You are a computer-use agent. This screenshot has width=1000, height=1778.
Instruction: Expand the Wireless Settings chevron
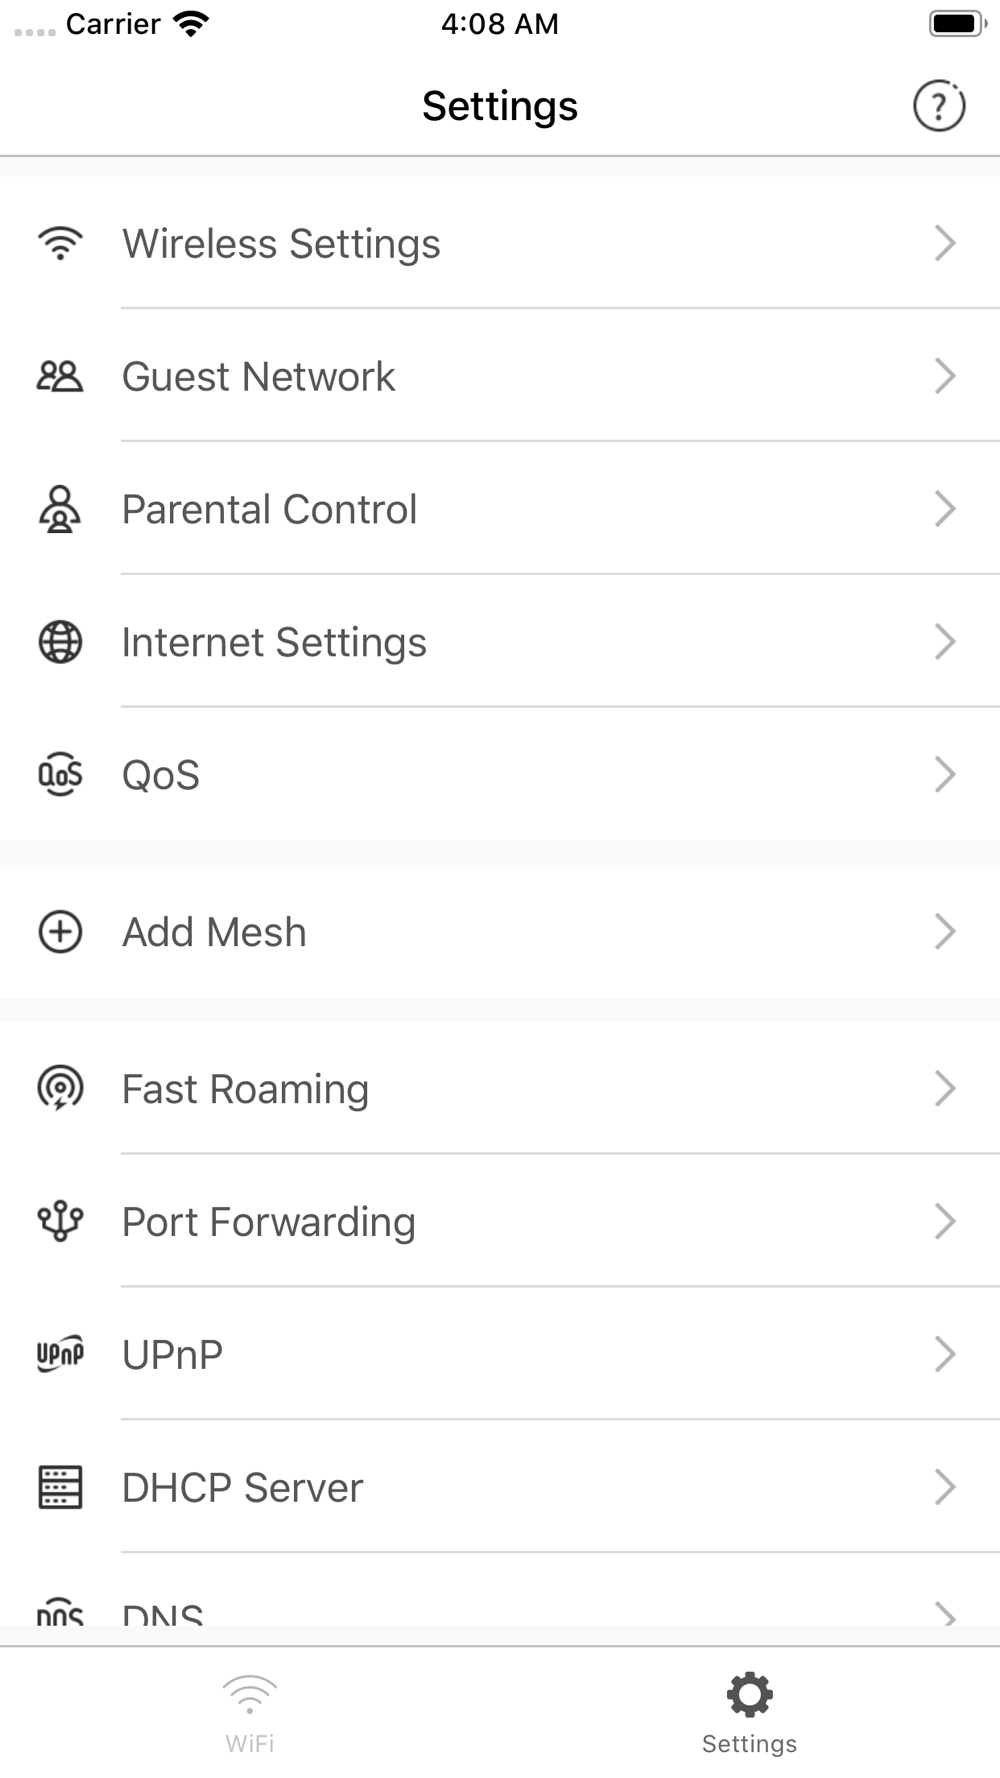point(945,243)
